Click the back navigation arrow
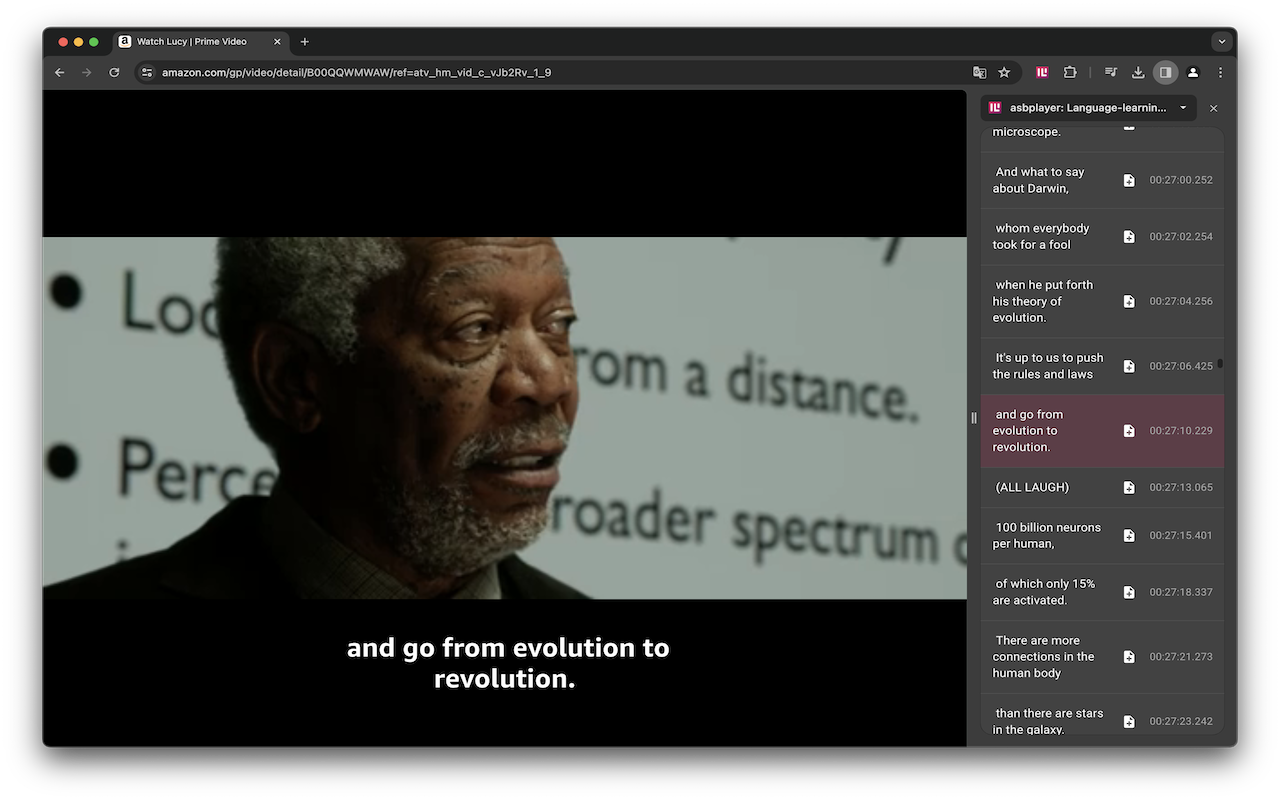Image resolution: width=1280 pixels, height=800 pixels. [59, 72]
